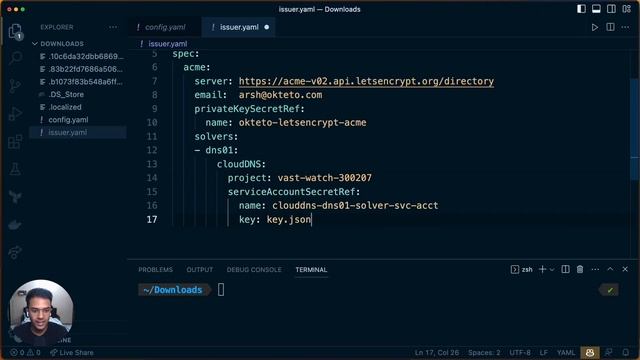
Task: Click the editor minimap scrollbar
Action: [635, 128]
